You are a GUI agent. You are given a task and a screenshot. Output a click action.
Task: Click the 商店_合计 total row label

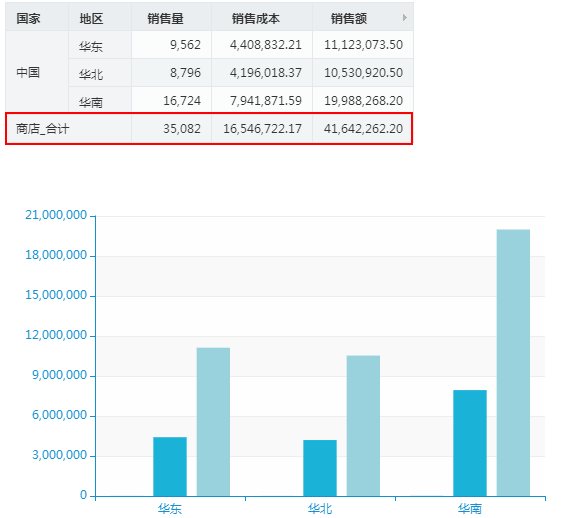(x=43, y=129)
